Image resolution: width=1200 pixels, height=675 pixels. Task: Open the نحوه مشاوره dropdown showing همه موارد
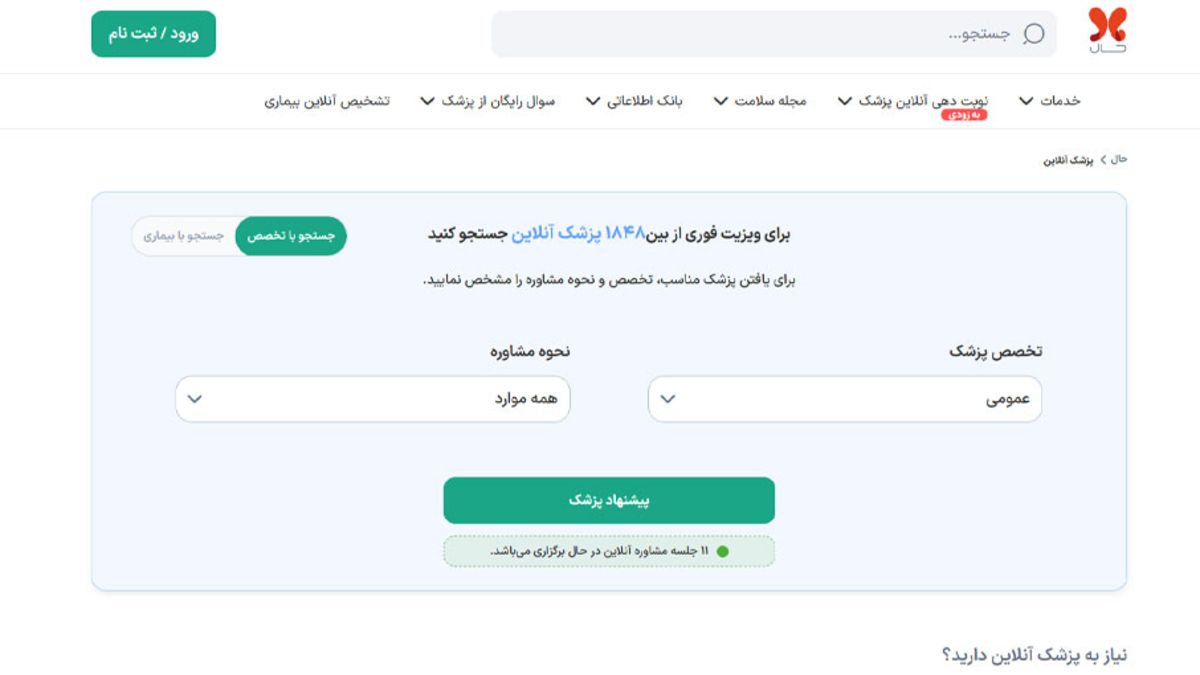pyautogui.click(x=373, y=399)
